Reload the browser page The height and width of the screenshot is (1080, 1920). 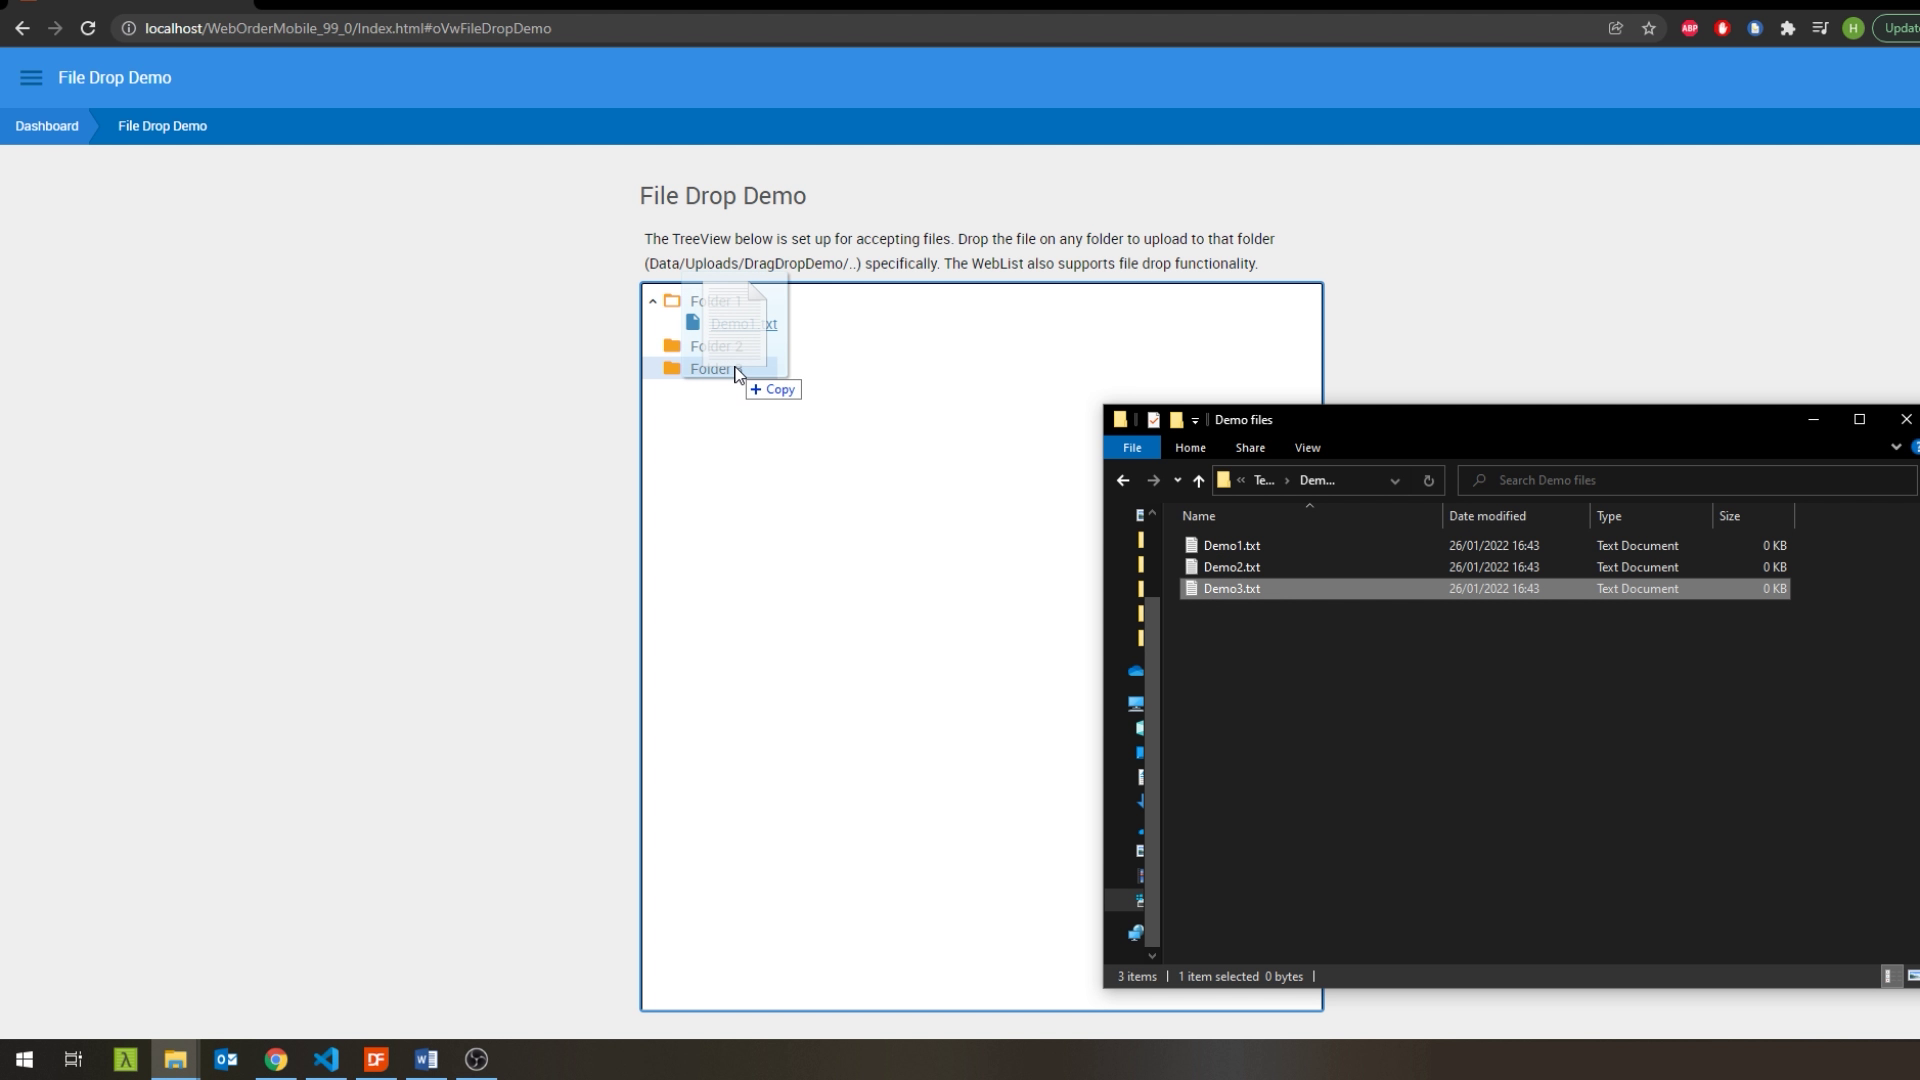[x=88, y=28]
